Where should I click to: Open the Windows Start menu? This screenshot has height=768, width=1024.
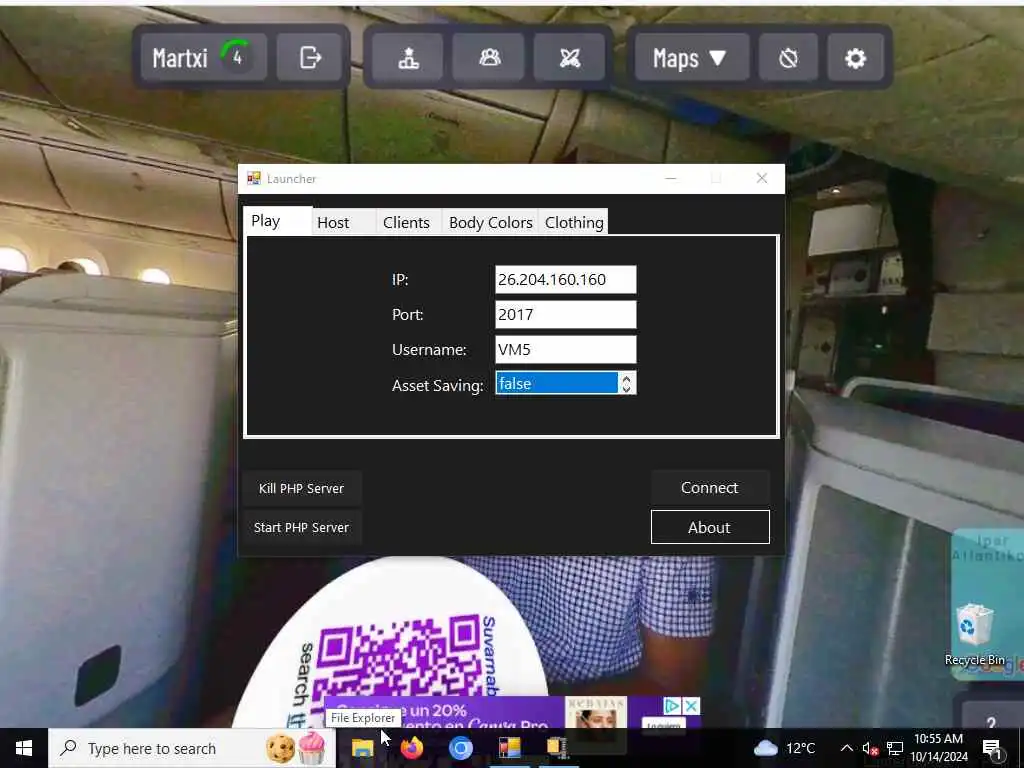click(x=24, y=748)
